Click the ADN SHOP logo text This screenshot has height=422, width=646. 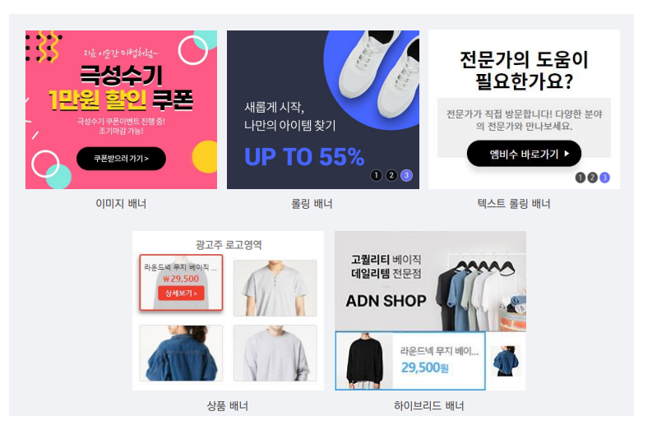tap(386, 301)
